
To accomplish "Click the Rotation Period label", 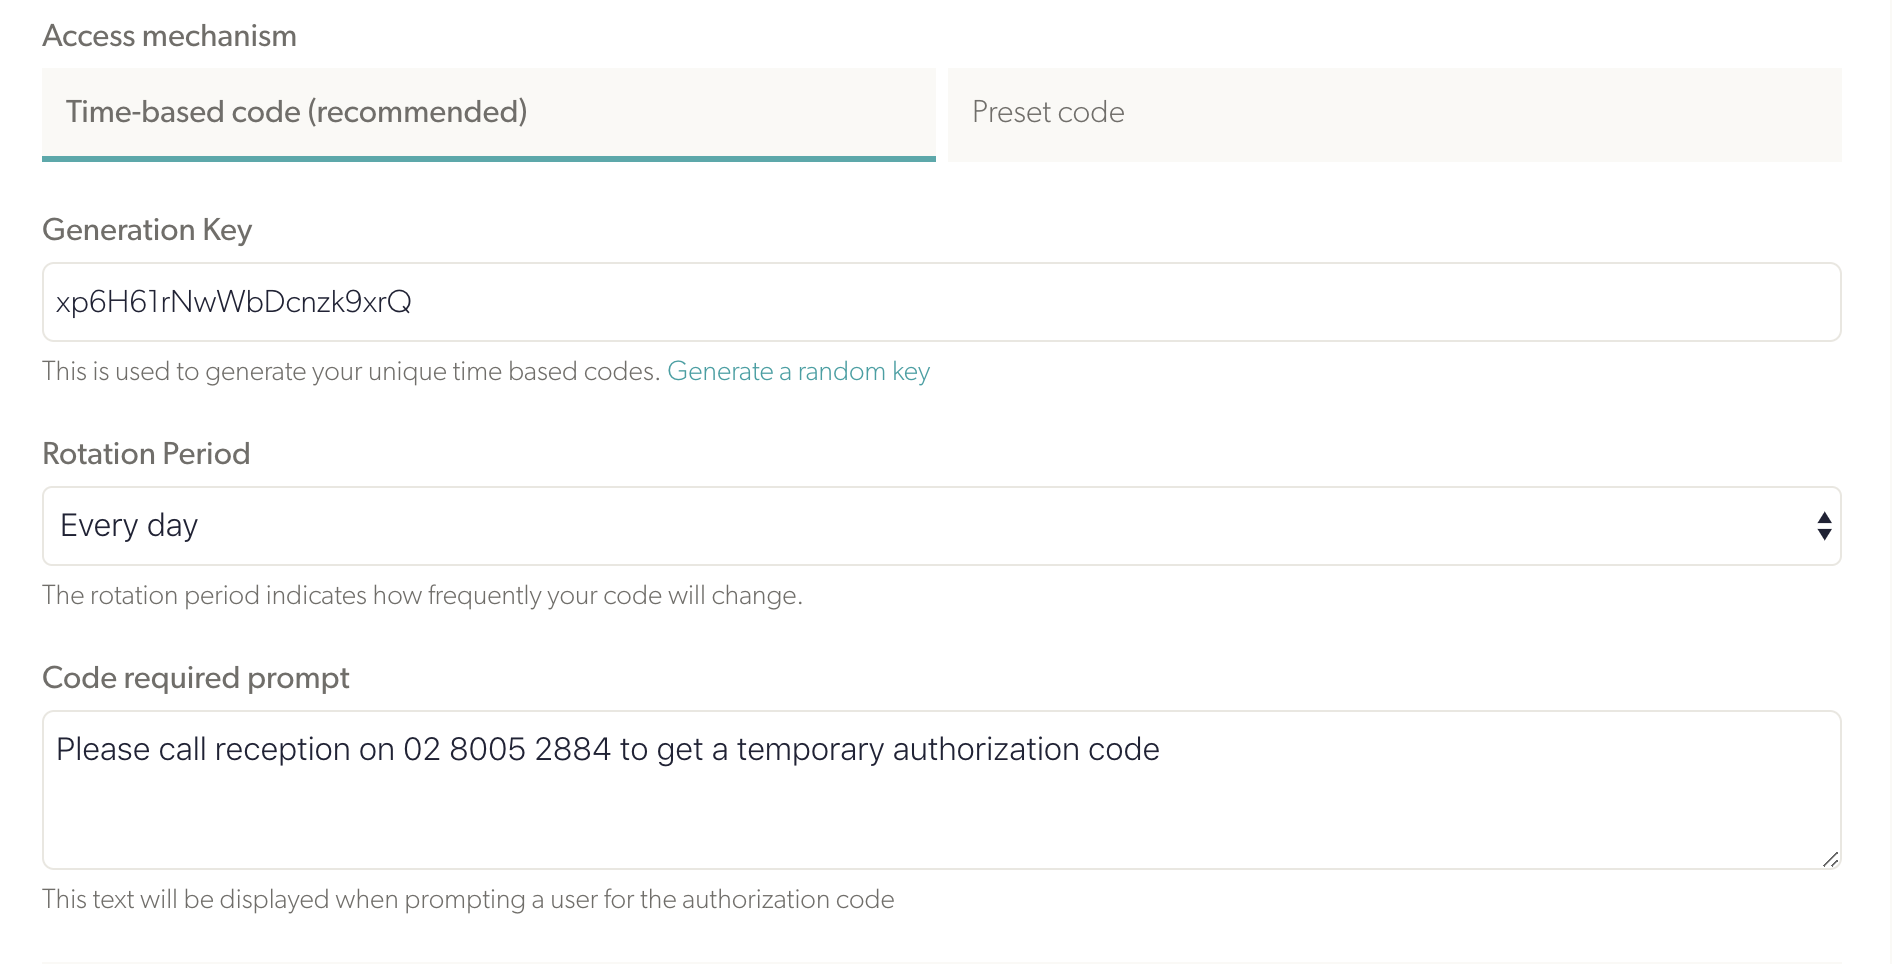I will (x=146, y=454).
